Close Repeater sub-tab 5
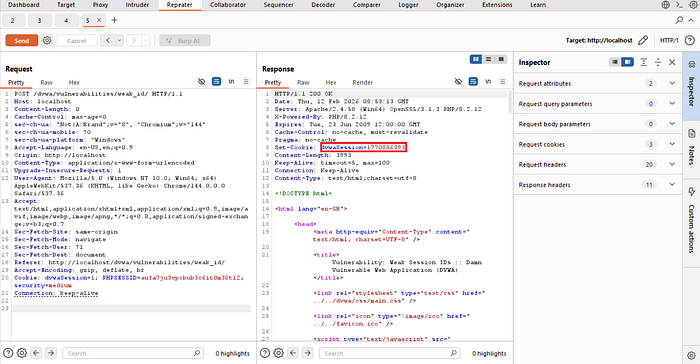This screenshot has height=364, width=700. pyautogui.click(x=99, y=20)
